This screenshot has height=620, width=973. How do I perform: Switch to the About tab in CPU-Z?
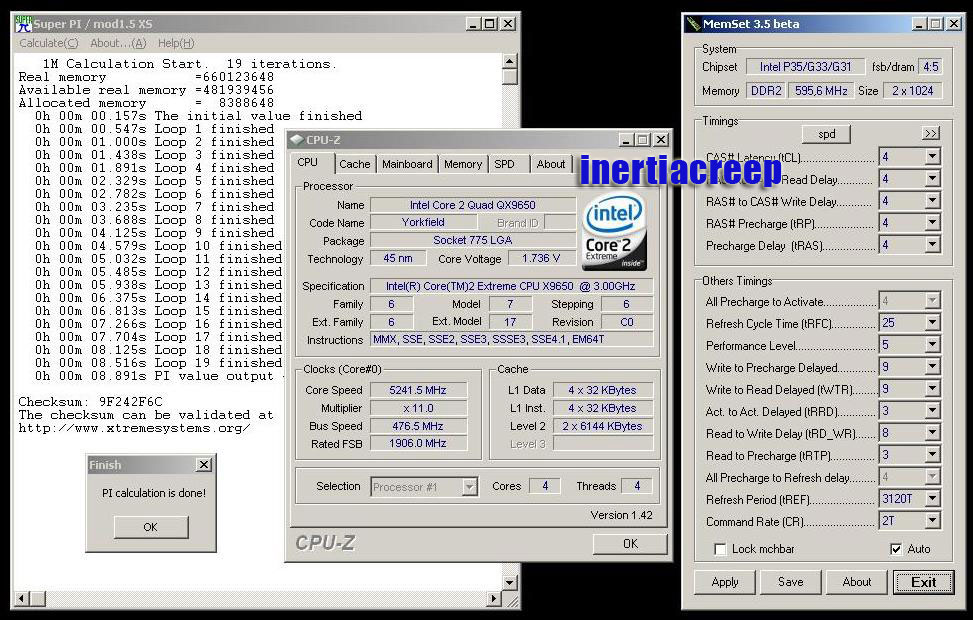coord(551,164)
